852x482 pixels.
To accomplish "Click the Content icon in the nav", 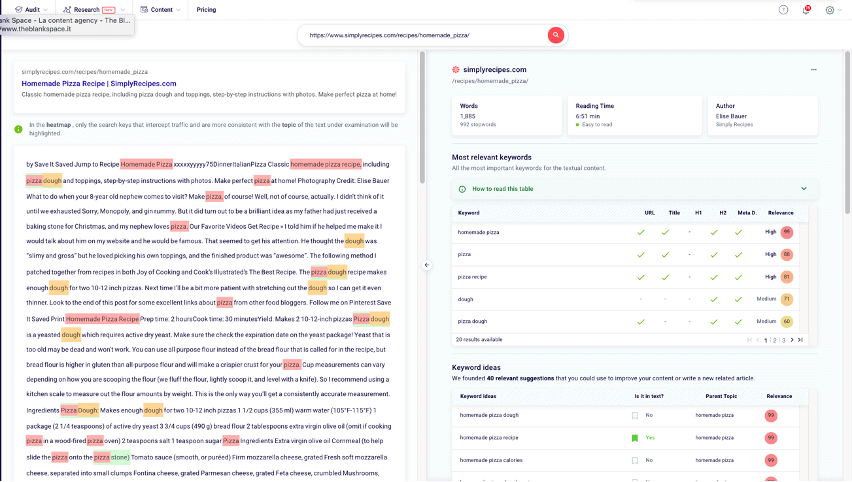I will click(144, 10).
